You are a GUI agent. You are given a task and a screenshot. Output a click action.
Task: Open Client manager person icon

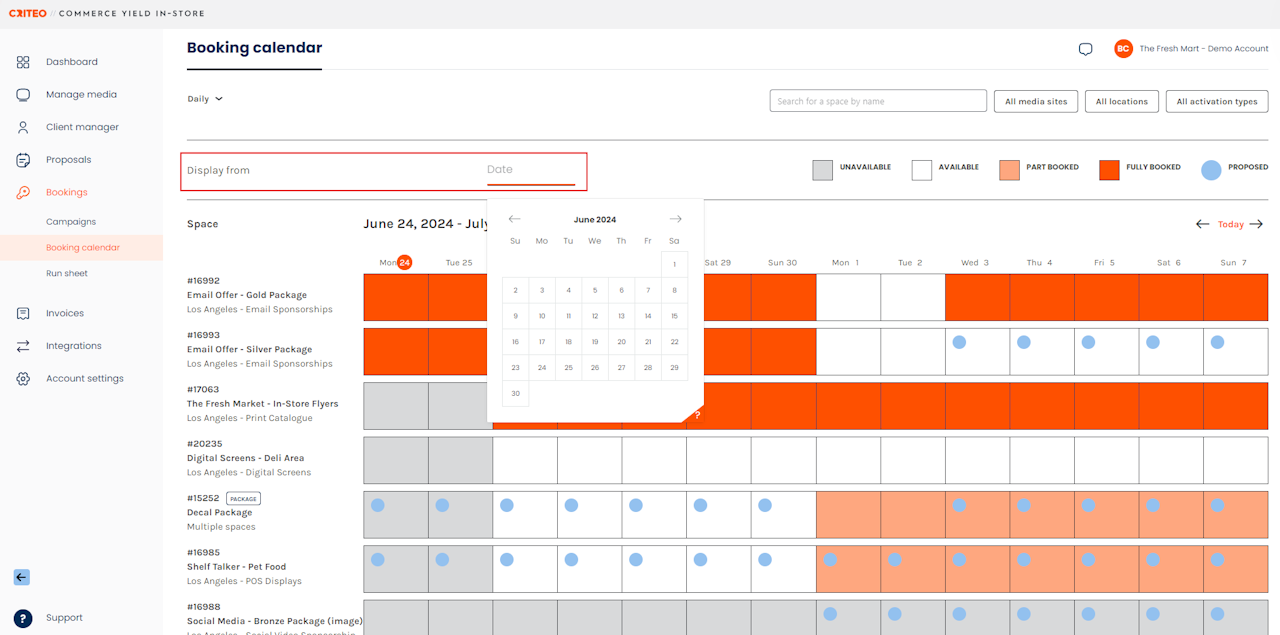pos(23,127)
